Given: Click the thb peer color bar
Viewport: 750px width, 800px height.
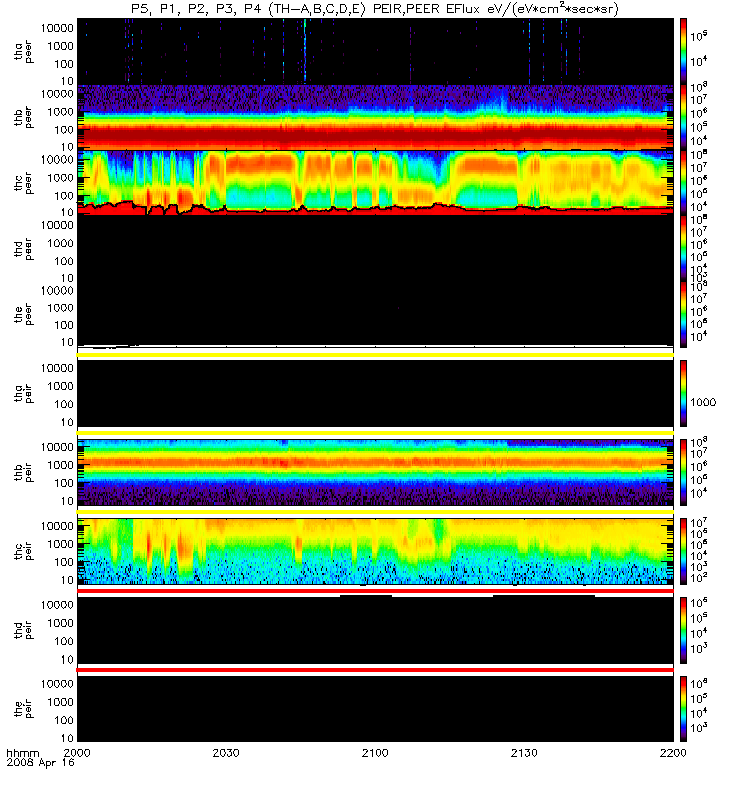Looking at the screenshot, I should [683, 117].
